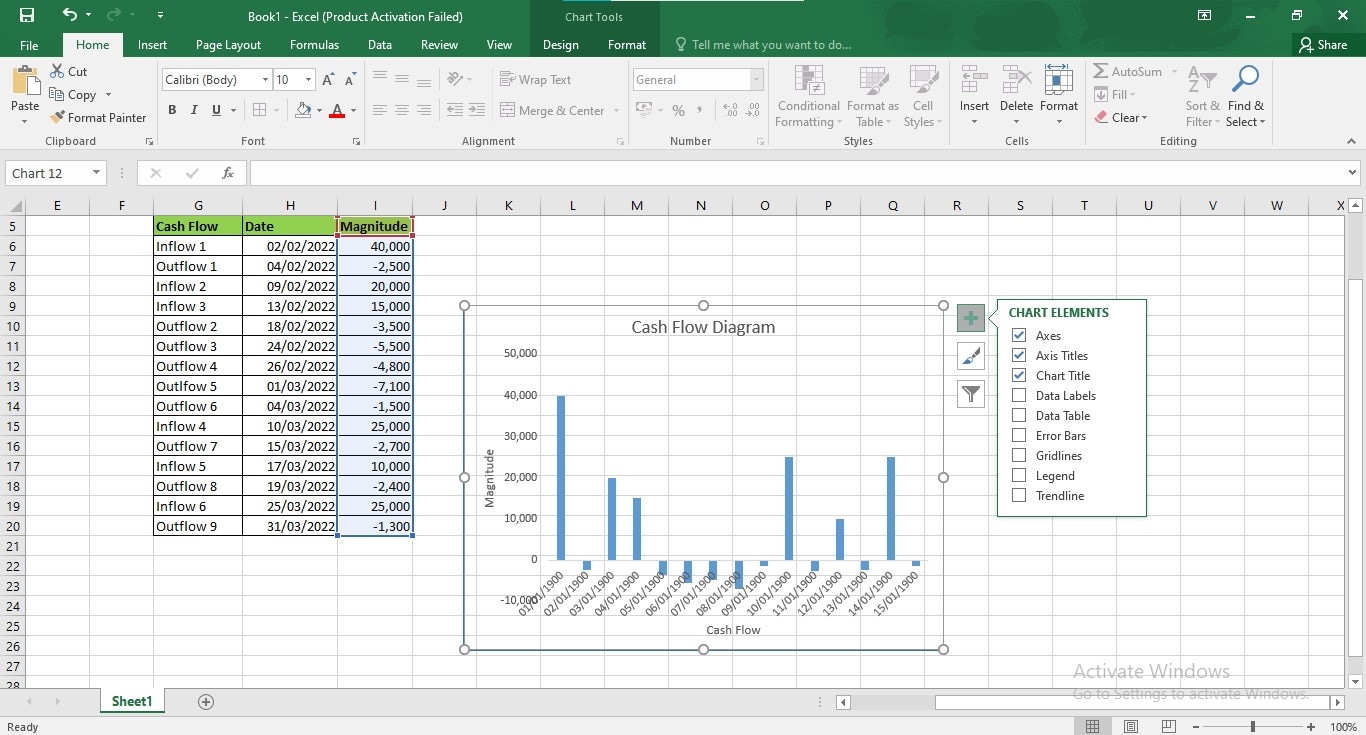The image size is (1366, 735).
Task: Switch to Normal view icon
Action: point(1093,726)
